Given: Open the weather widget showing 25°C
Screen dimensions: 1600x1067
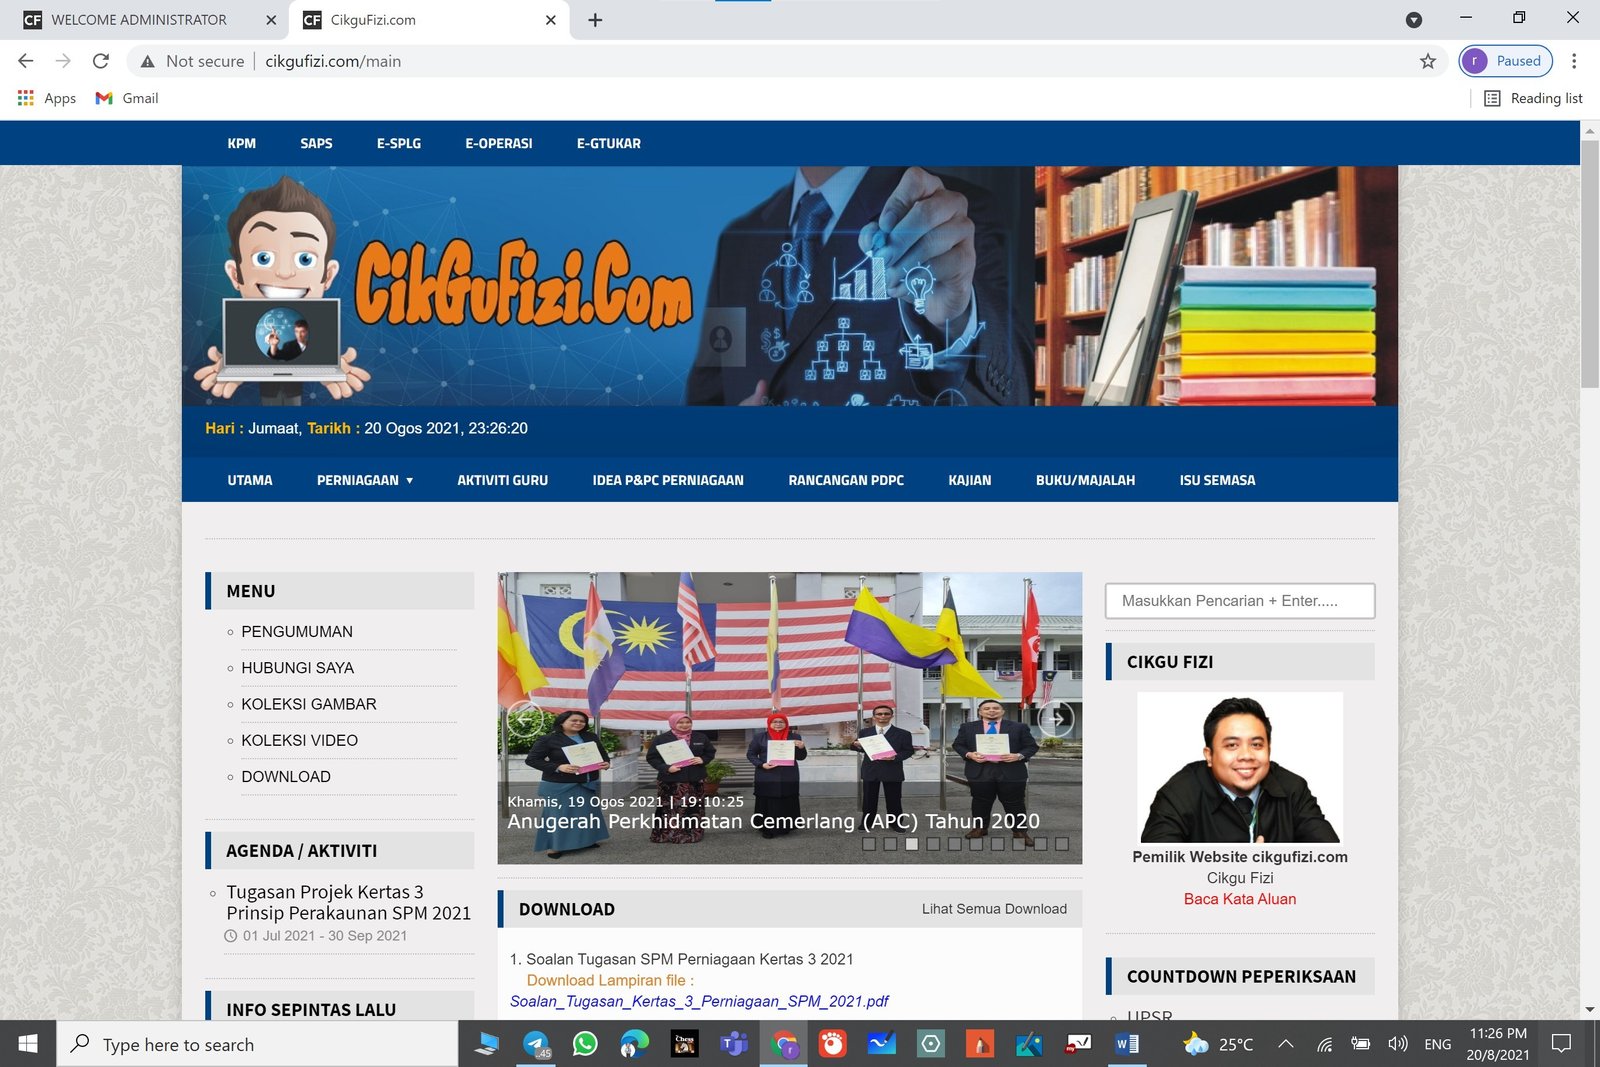Looking at the screenshot, I should 1217,1044.
